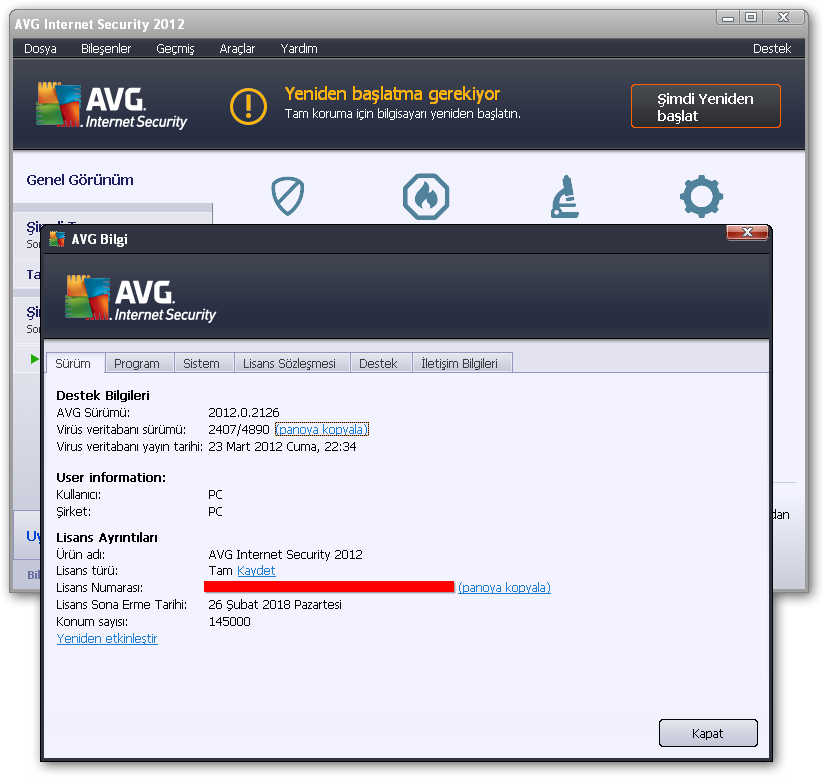Click the AVG Bilgi title bar icon

tap(57, 239)
